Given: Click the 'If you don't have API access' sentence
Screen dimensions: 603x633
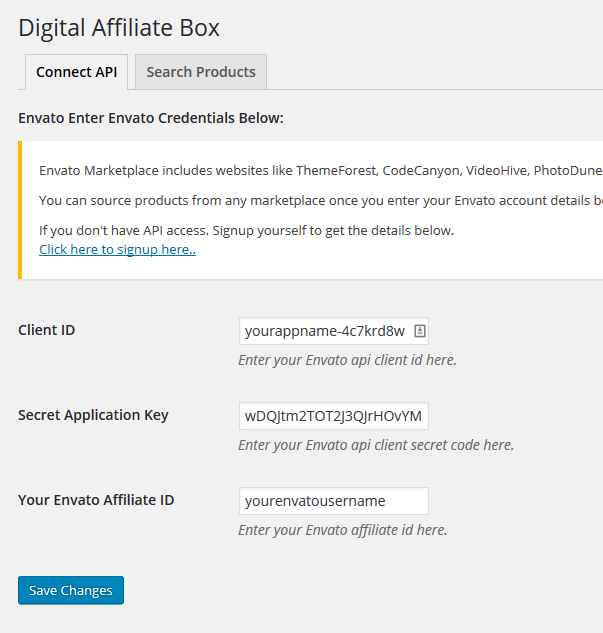Looking at the screenshot, I should 247,231.
